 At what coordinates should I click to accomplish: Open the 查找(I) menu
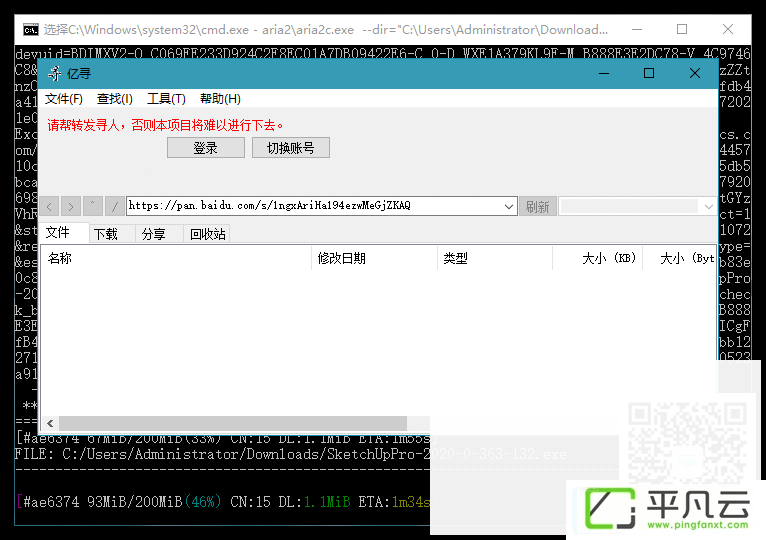point(114,99)
